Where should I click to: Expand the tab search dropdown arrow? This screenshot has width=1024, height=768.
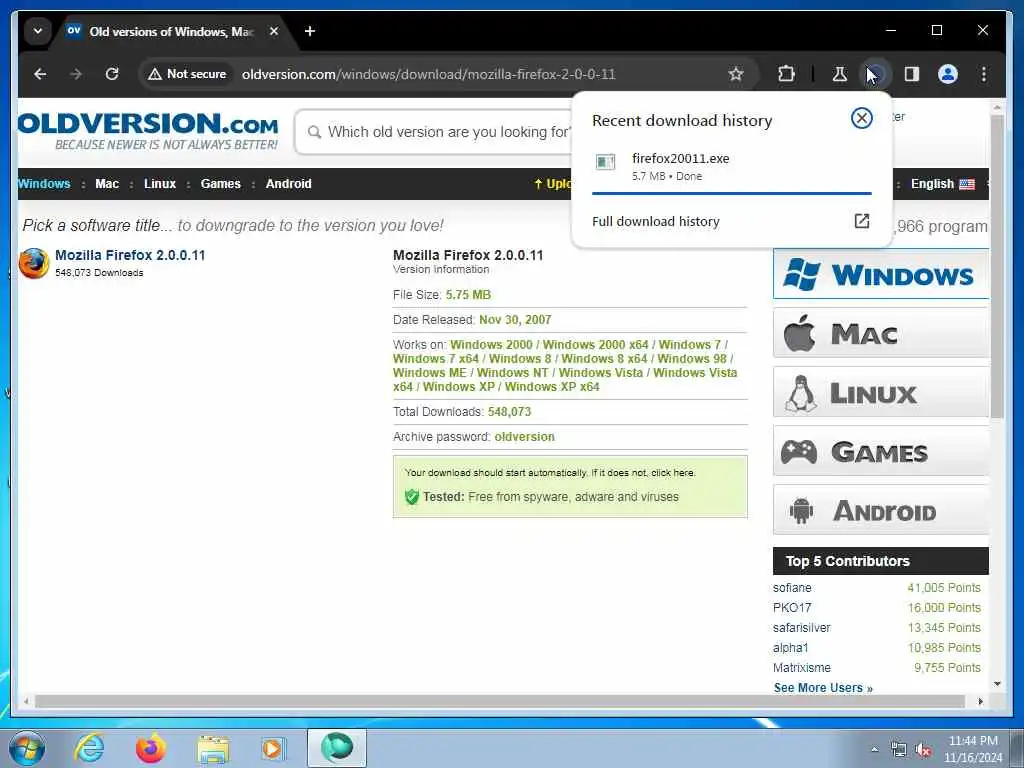pos(38,31)
